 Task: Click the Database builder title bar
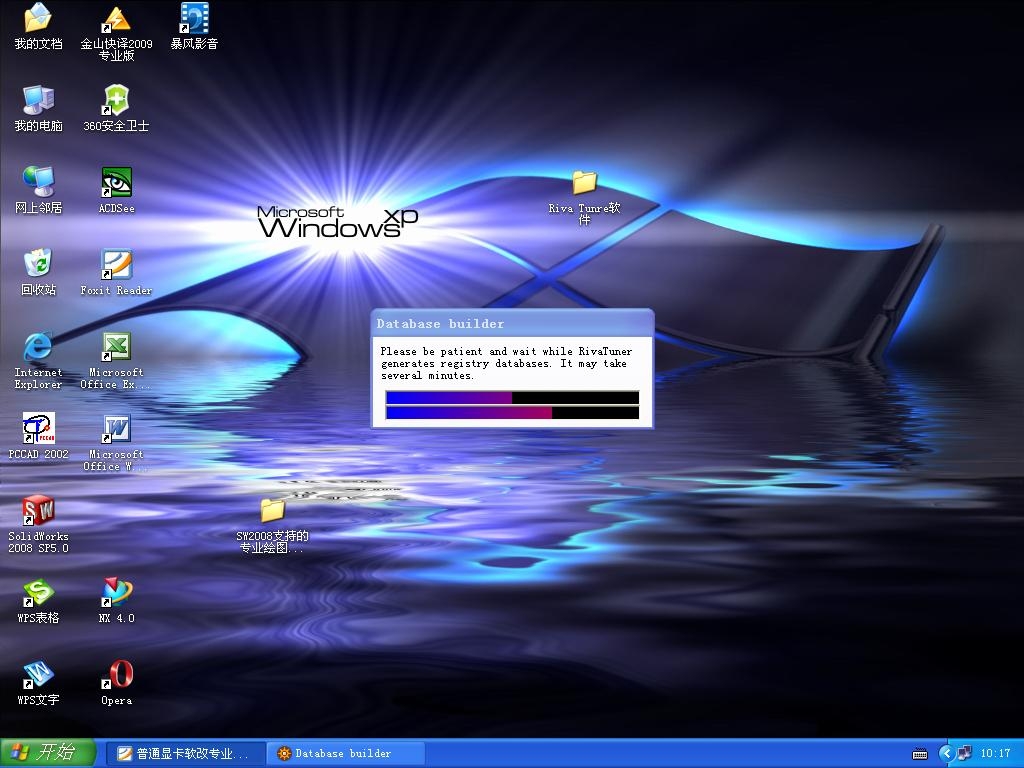[512, 323]
